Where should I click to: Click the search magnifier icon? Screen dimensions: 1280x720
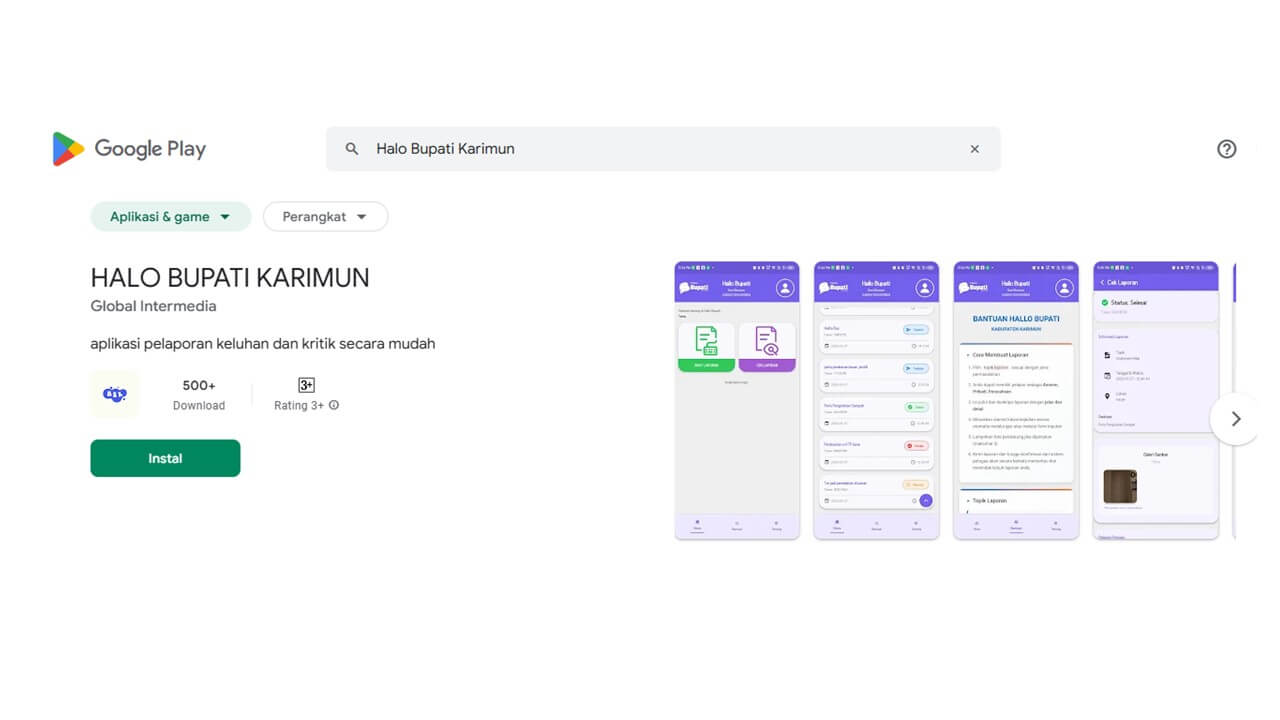(352, 149)
